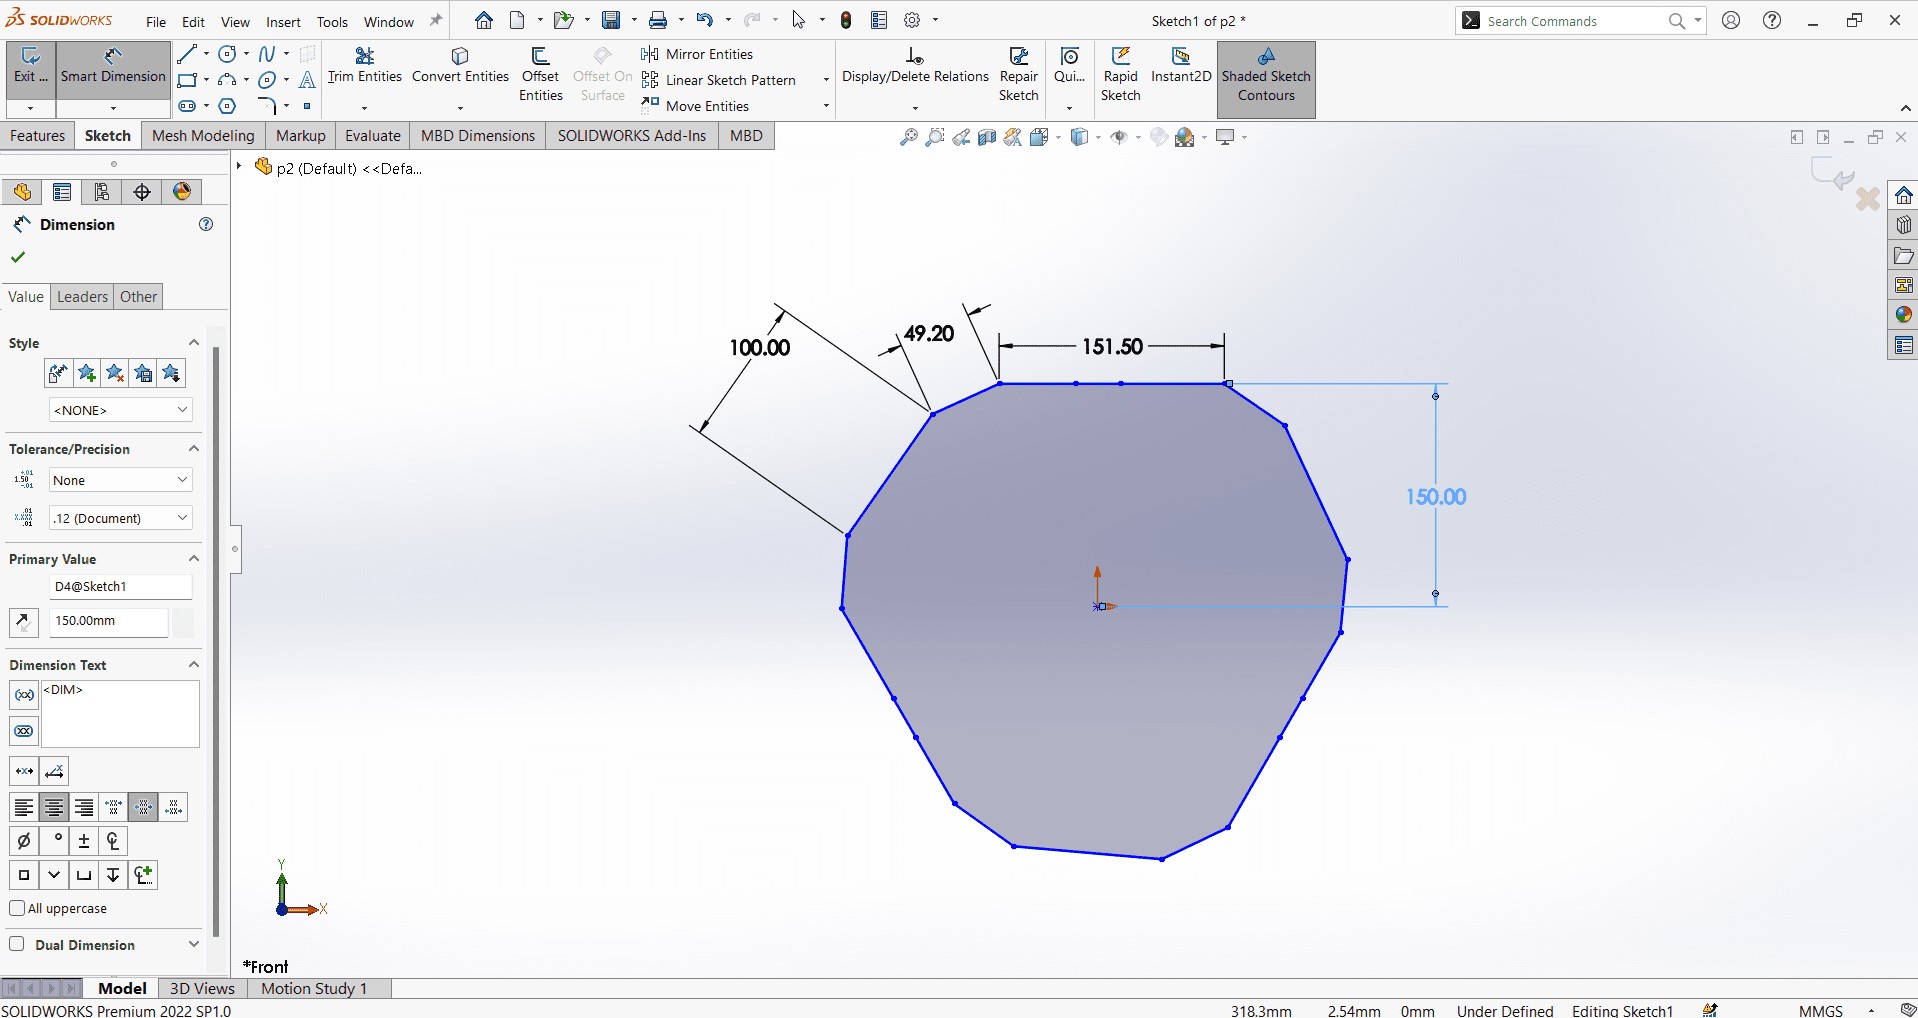
Task: Switch to the Leaders tab
Action: pyautogui.click(x=82, y=297)
